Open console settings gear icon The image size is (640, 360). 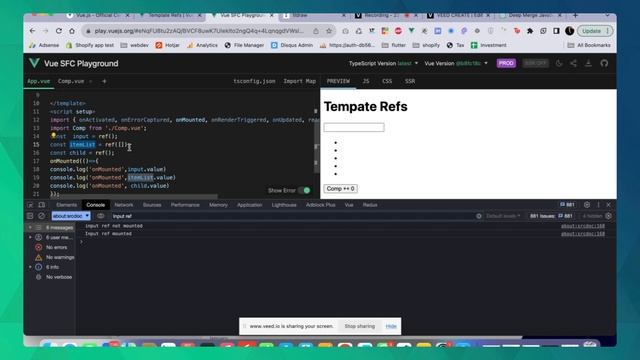(608, 216)
